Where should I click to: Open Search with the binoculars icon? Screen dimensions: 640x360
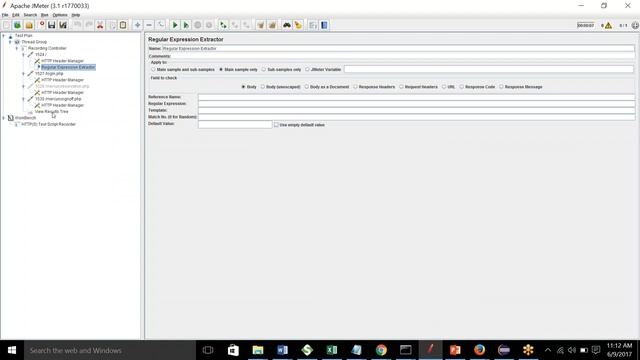[x=287, y=25]
